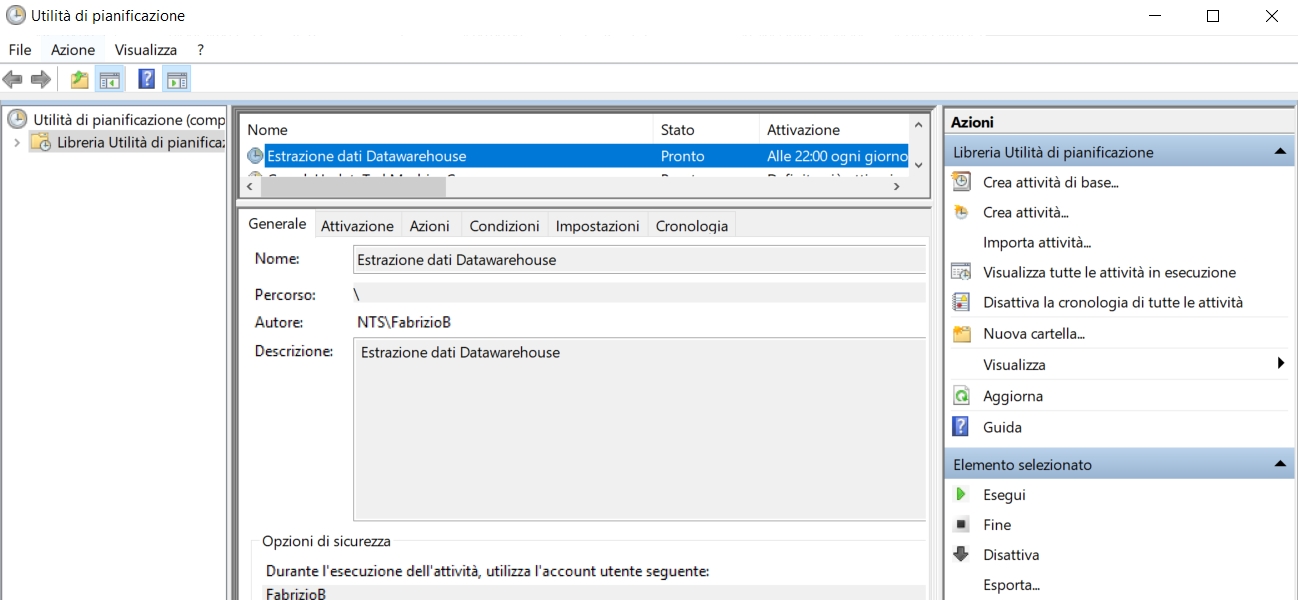Disable the selected task with Disattiva
Screen dimensions: 1298x600
click(x=1011, y=555)
